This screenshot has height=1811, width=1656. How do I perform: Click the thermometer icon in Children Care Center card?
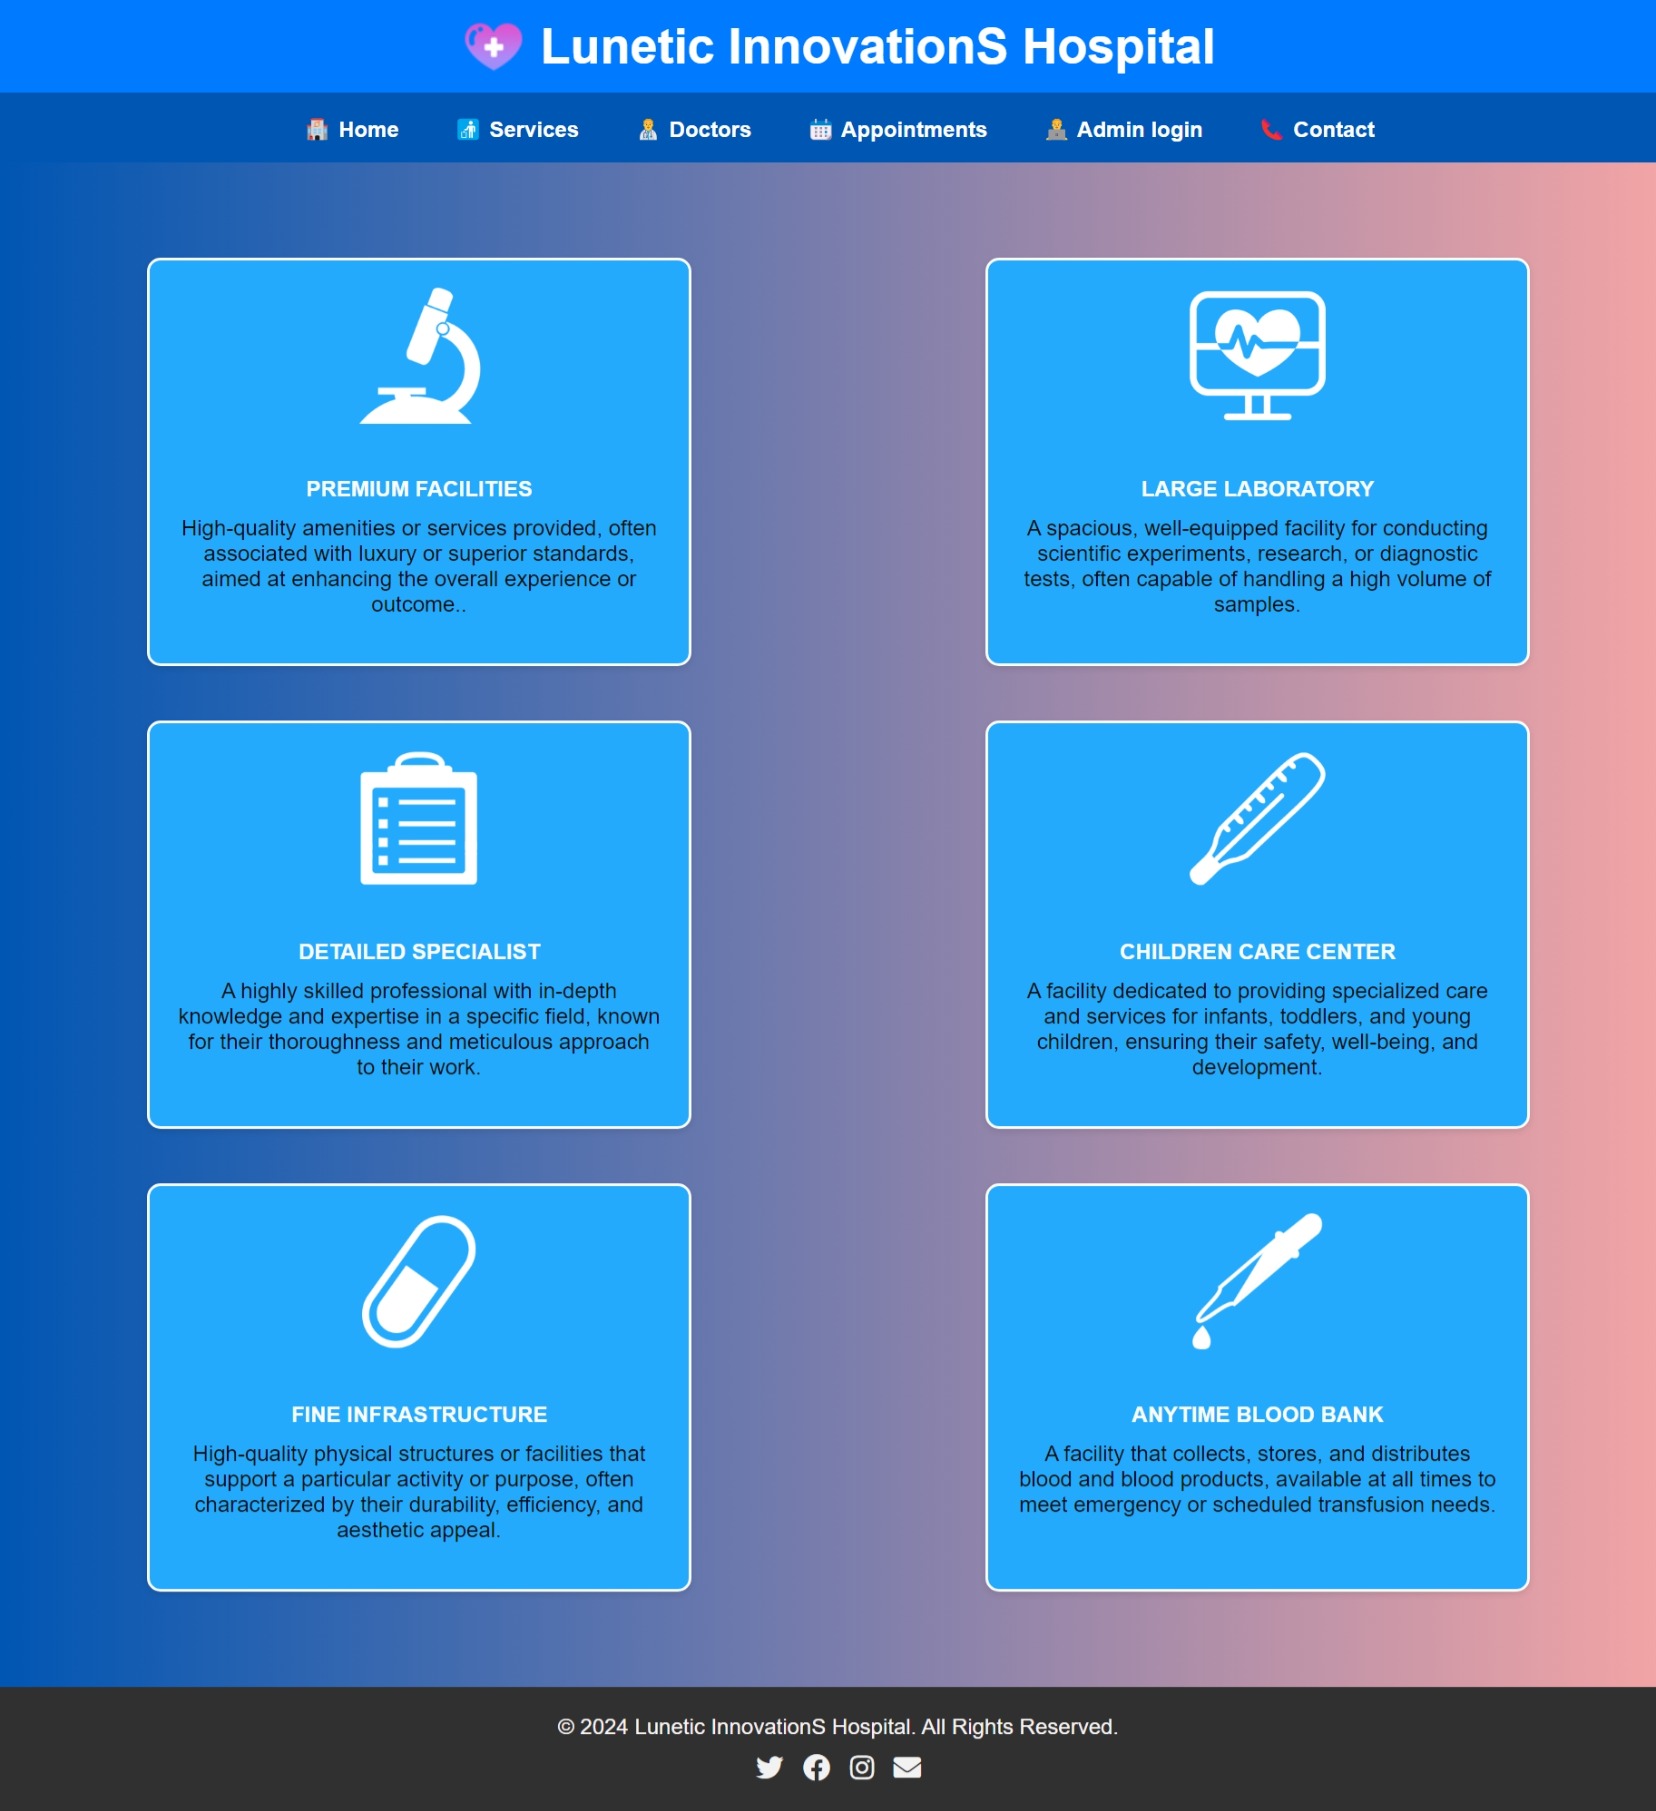click(1257, 818)
